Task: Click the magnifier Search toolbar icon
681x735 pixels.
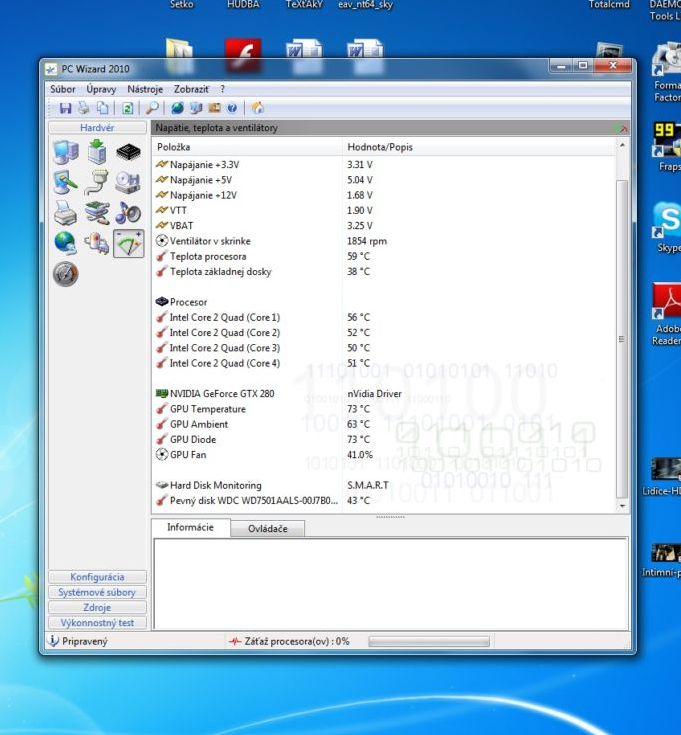Action: click(152, 108)
